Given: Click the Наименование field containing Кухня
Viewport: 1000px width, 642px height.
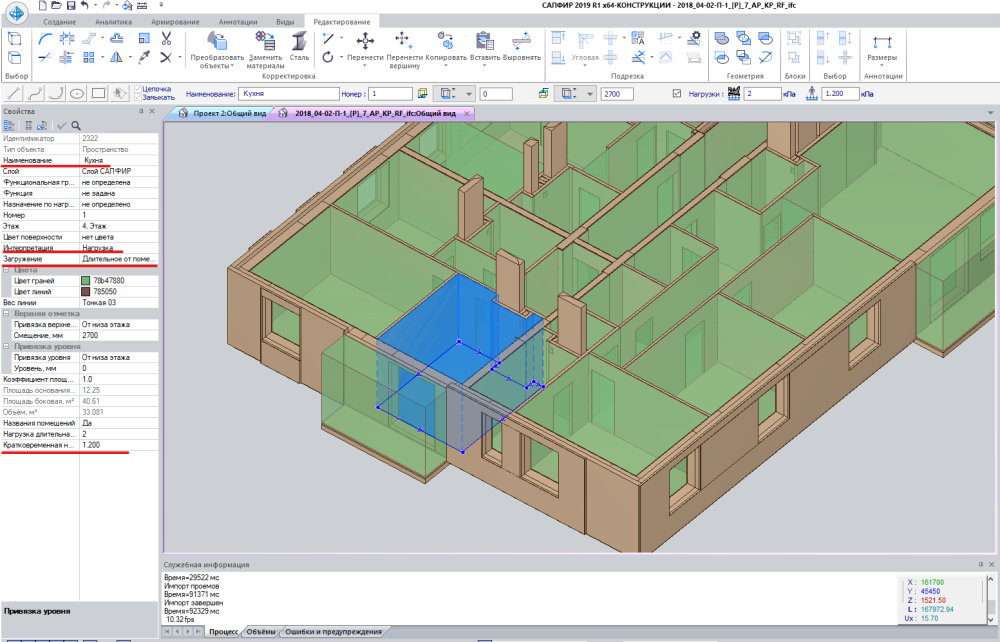Looking at the screenshot, I should (x=289, y=94).
